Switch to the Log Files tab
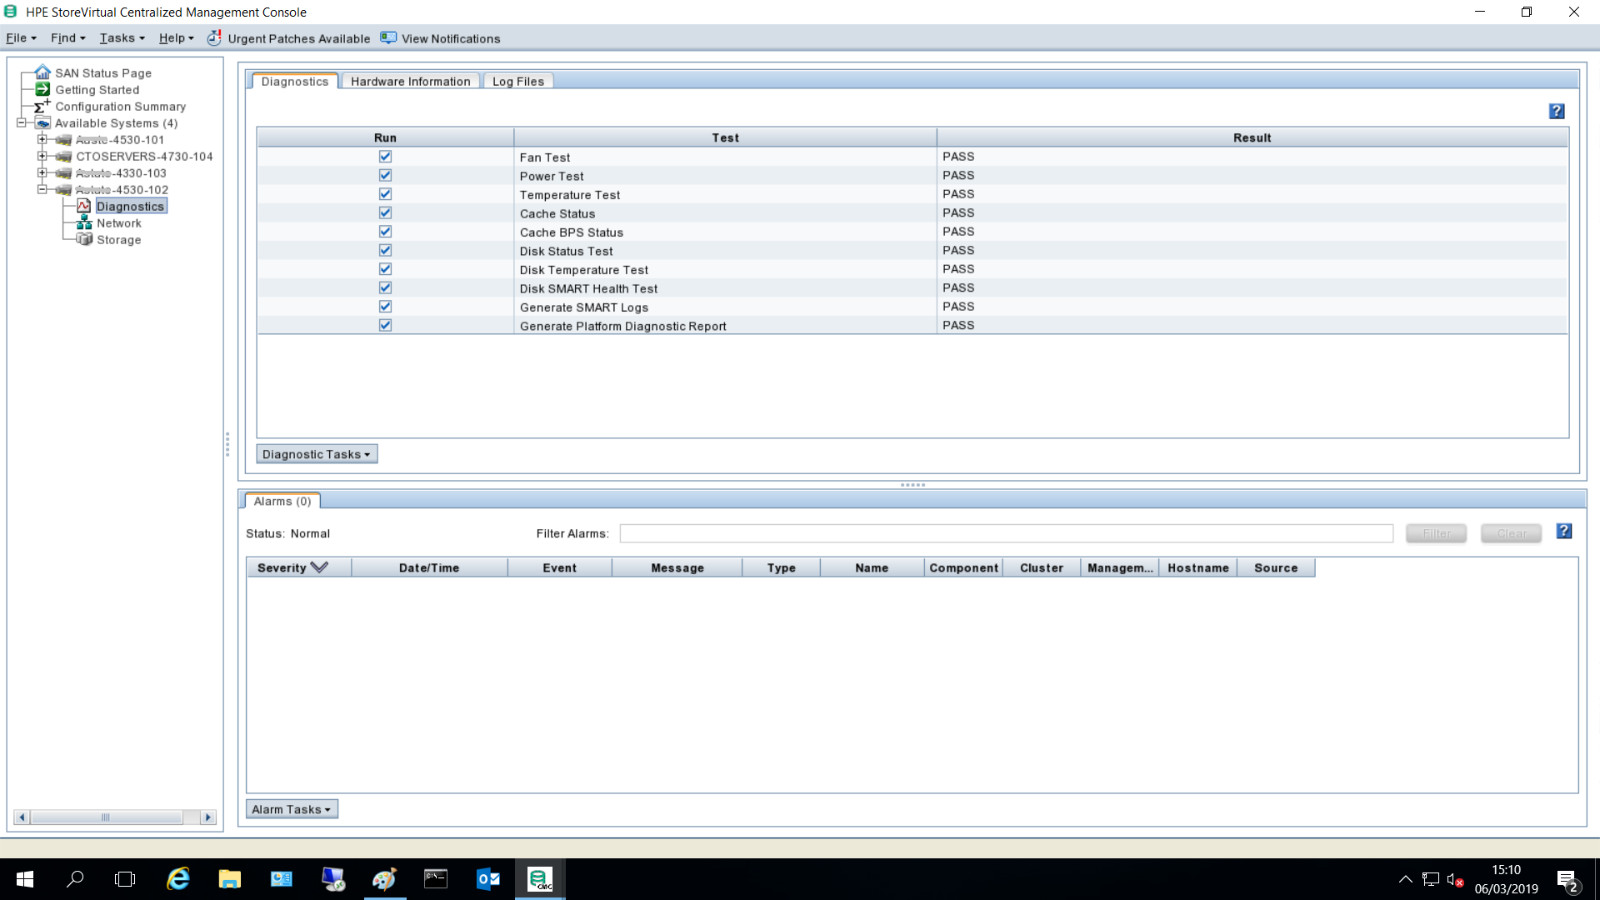1600x900 pixels. (x=518, y=81)
